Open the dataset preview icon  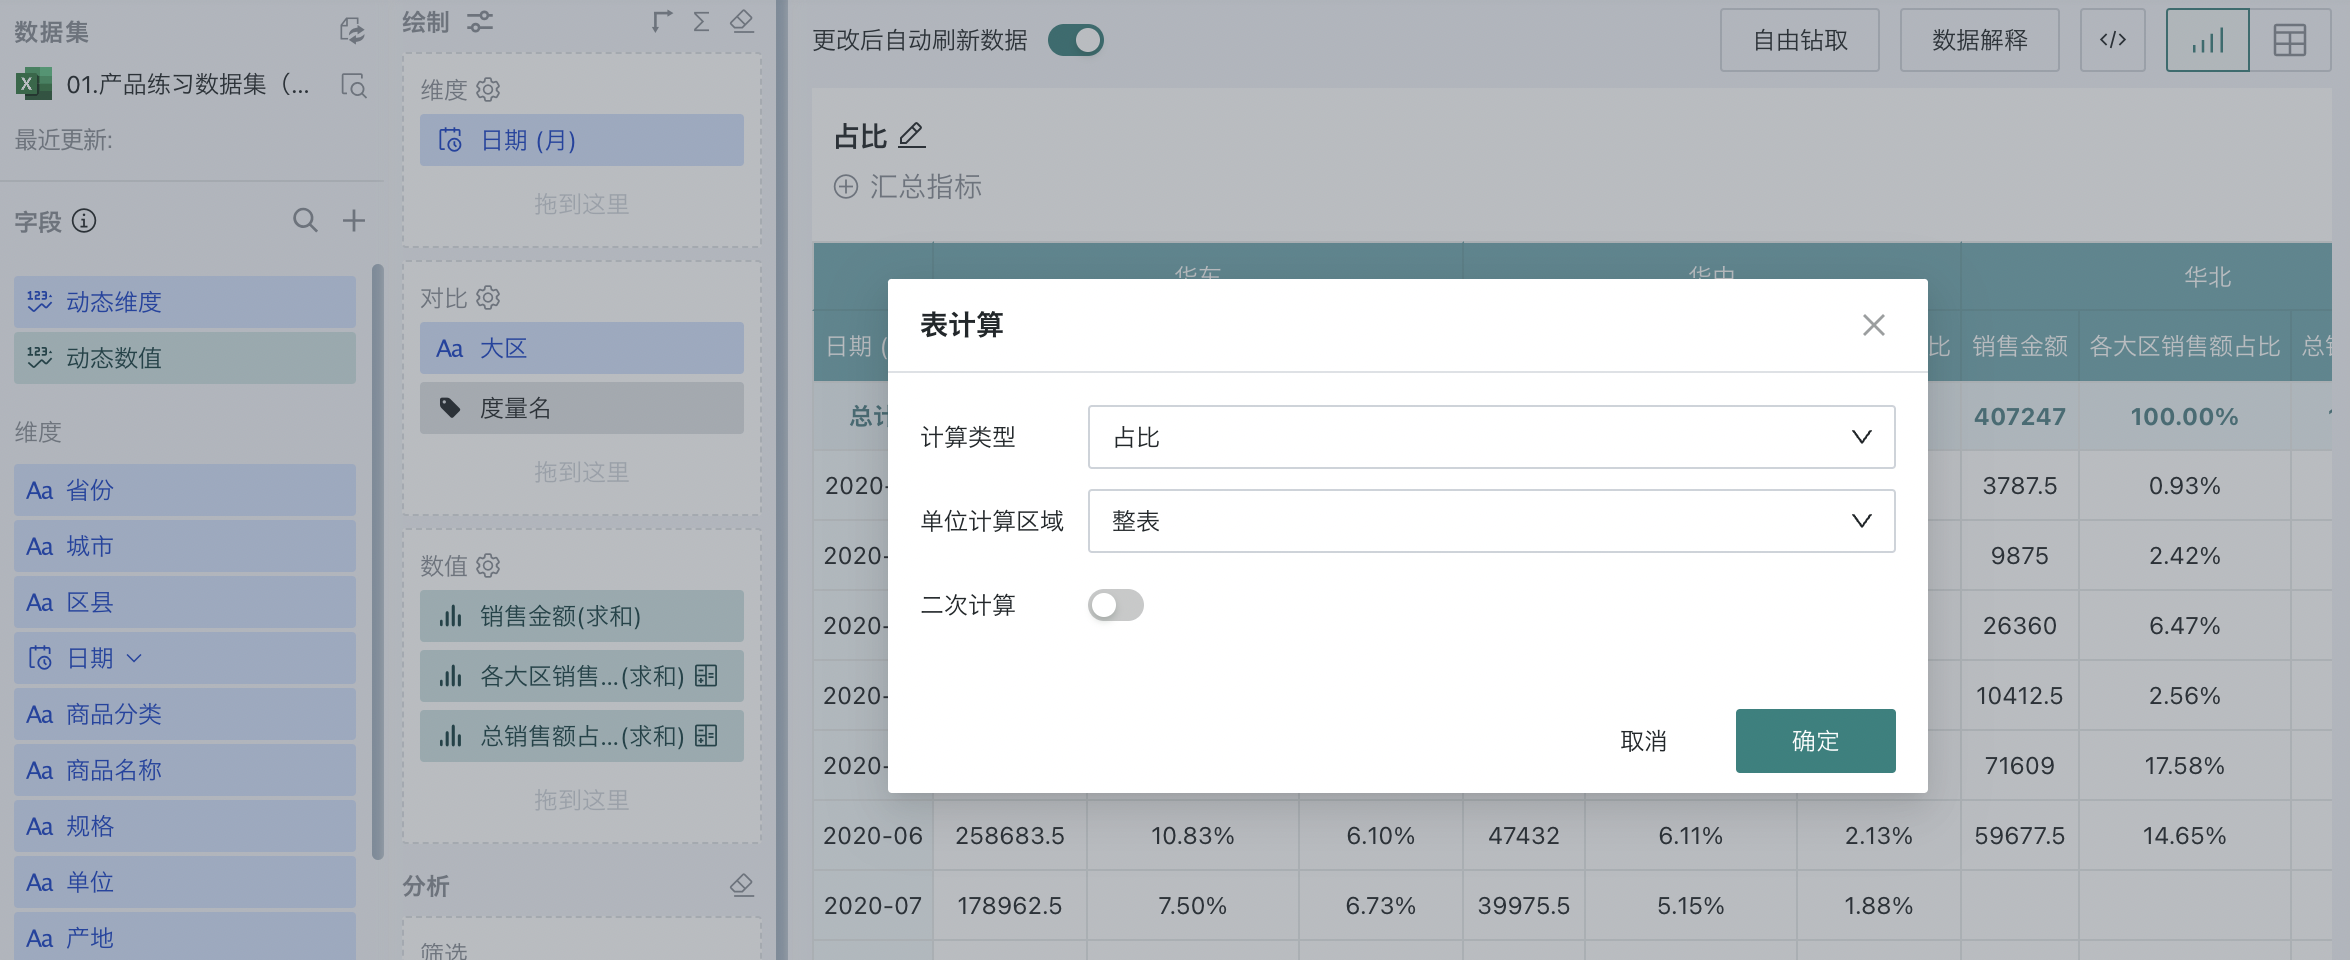tap(353, 85)
